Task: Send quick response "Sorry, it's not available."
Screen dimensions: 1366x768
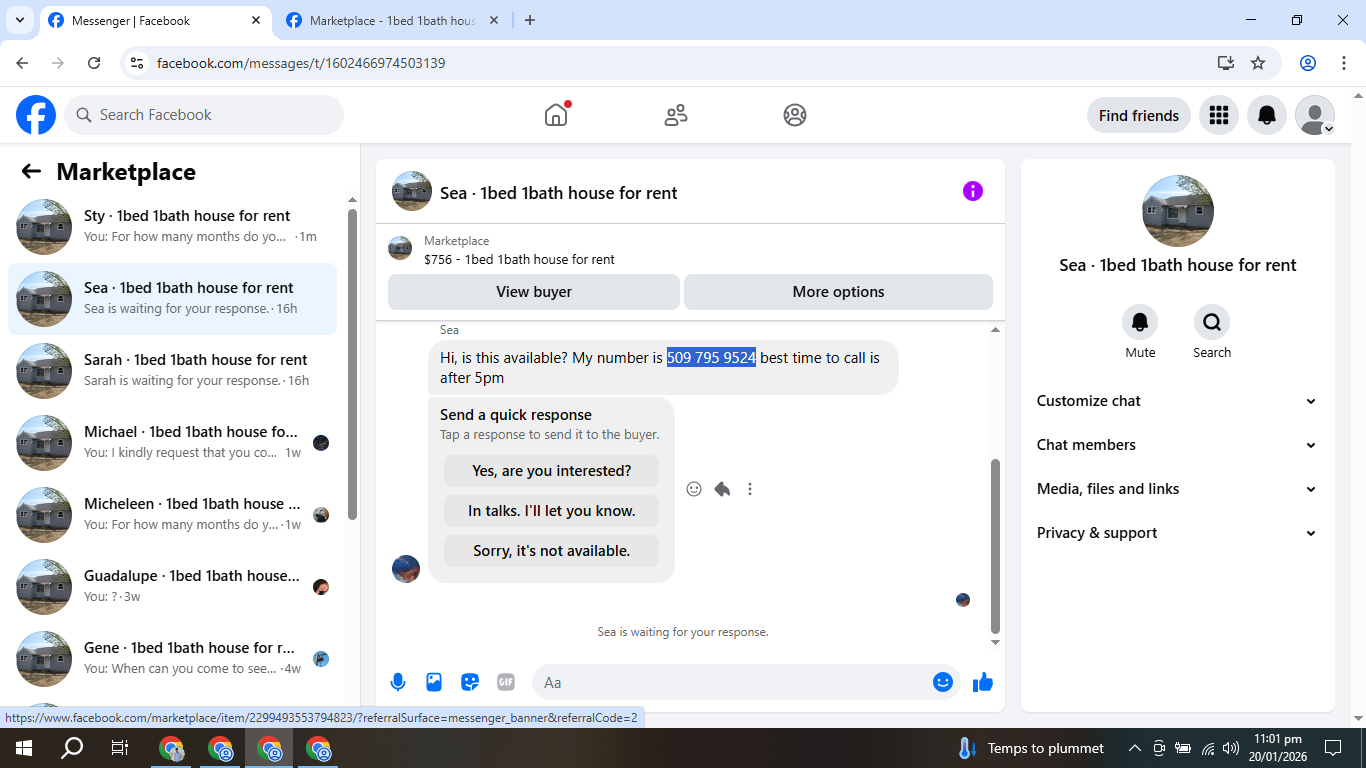Action: 552,551
